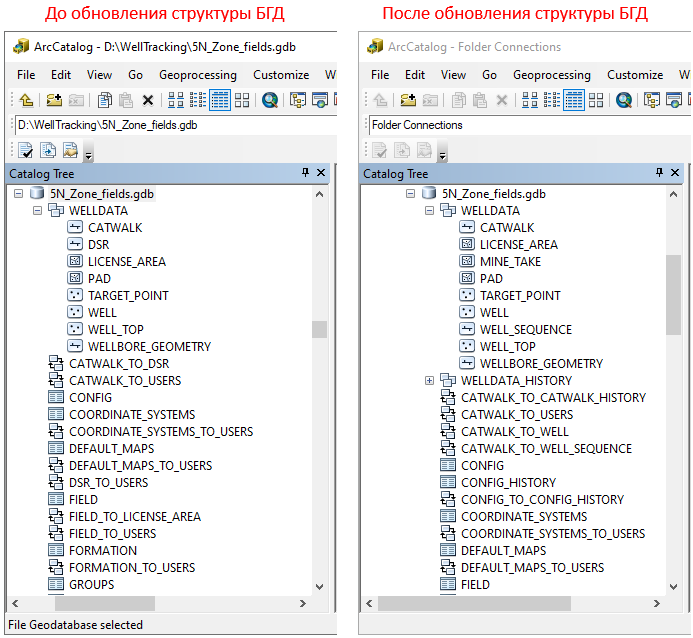Click Up One Level icon in left ArcCatalog window
Screen dimensions: 693x638
coord(26,100)
